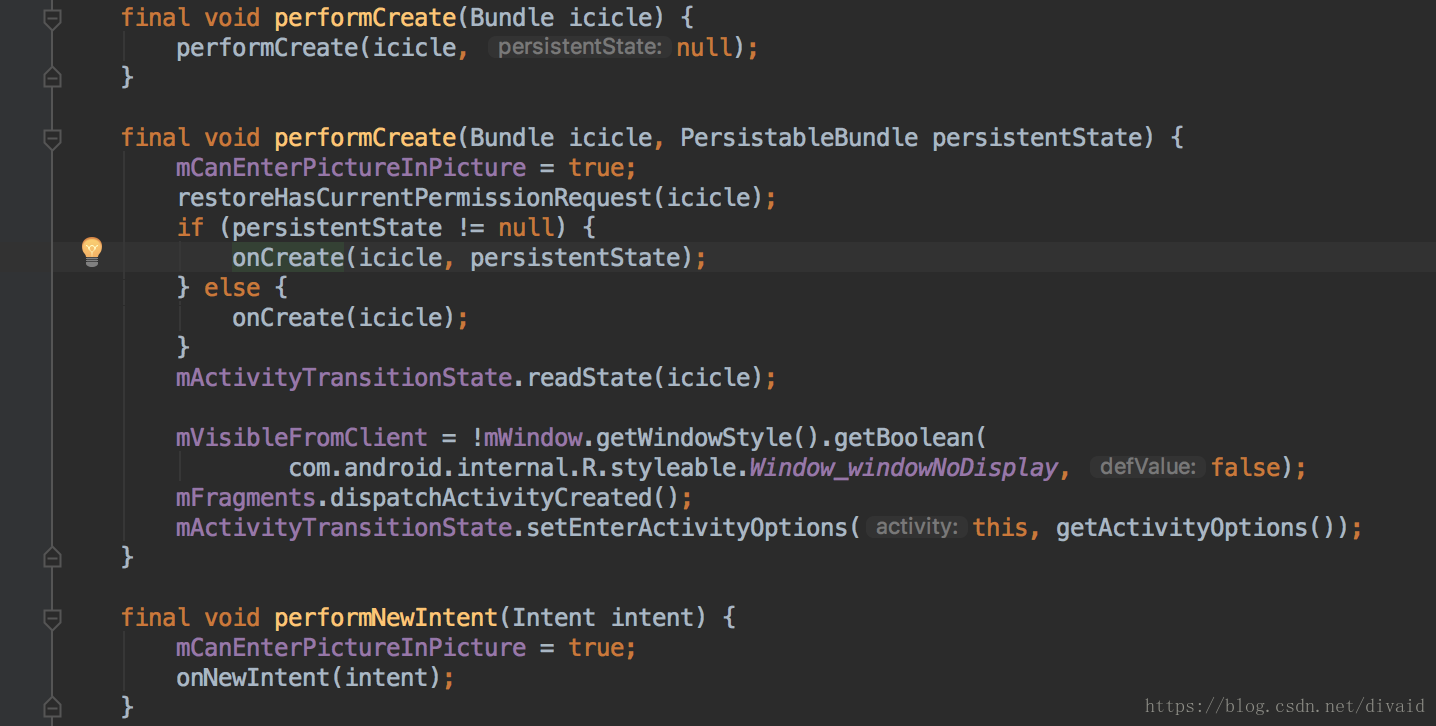The width and height of the screenshot is (1436, 726).
Task: Click the getWindowStyle() call
Action: click(708, 437)
